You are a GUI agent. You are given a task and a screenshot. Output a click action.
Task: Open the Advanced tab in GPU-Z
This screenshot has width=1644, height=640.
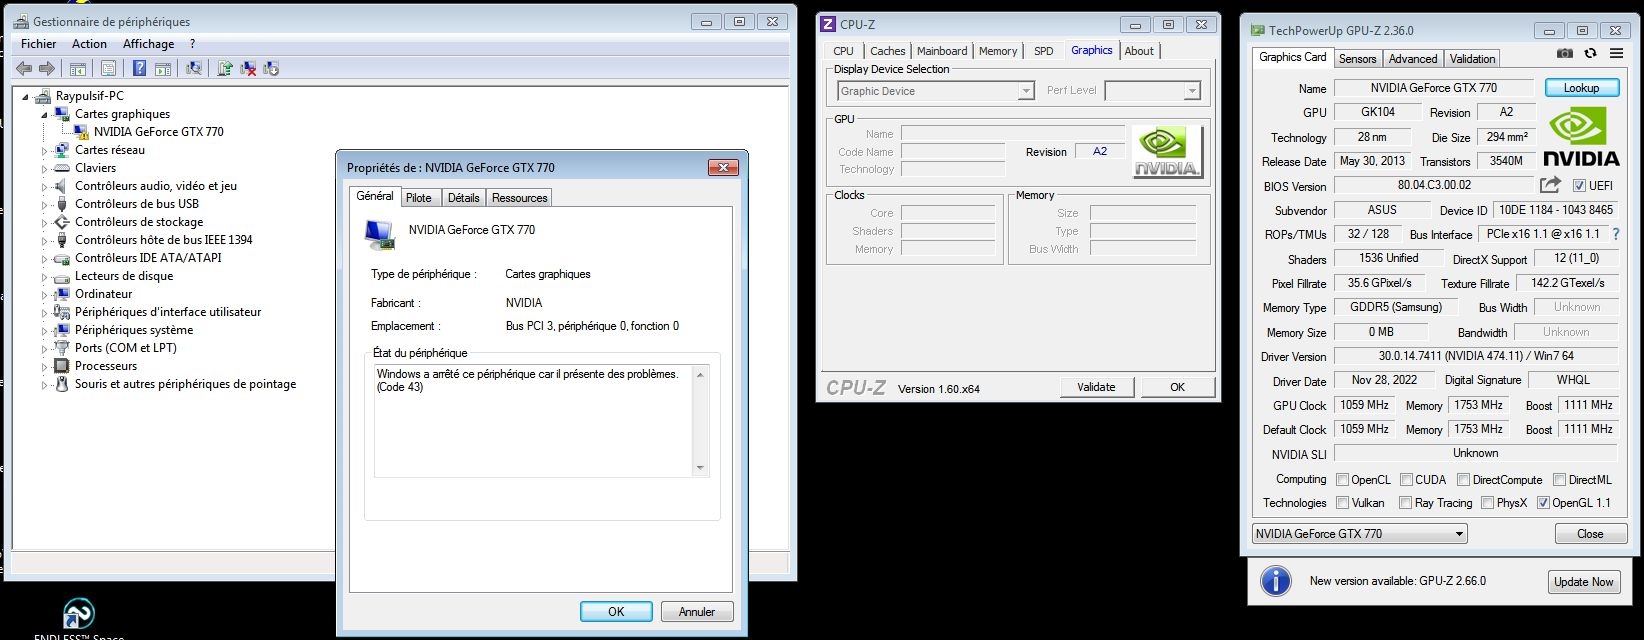[1413, 59]
